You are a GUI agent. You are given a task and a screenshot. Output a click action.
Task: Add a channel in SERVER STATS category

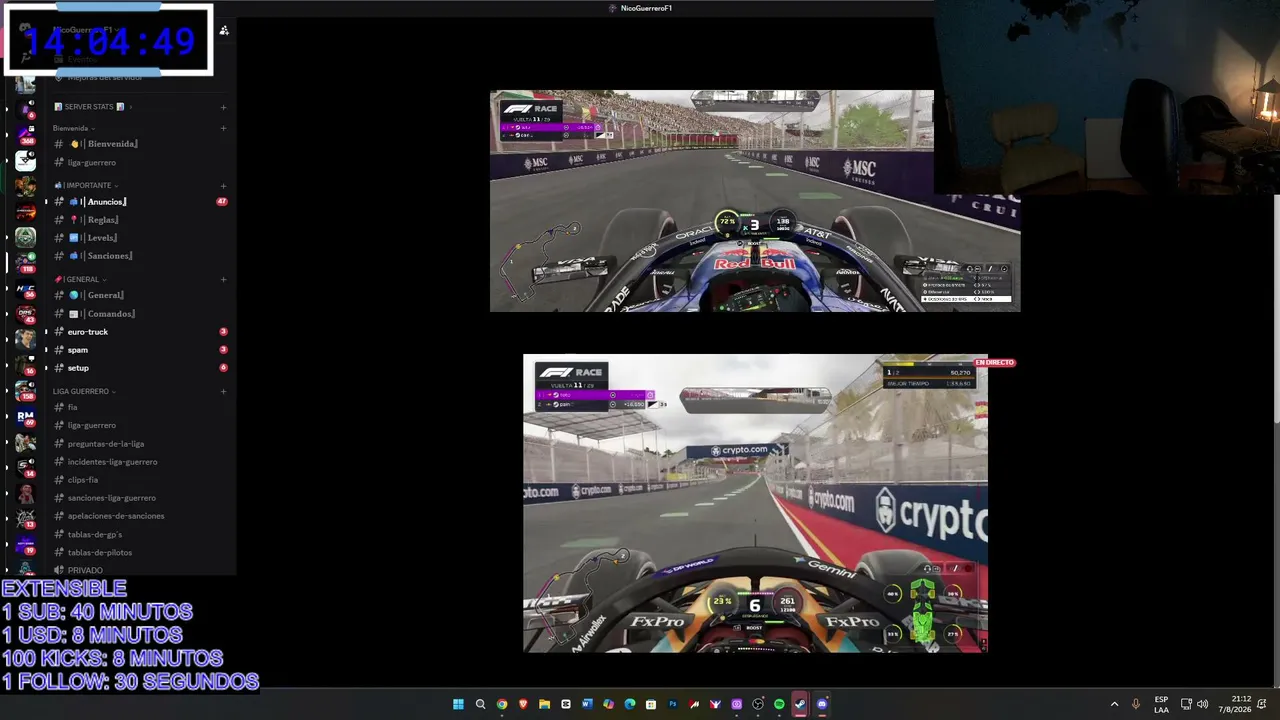coord(223,107)
